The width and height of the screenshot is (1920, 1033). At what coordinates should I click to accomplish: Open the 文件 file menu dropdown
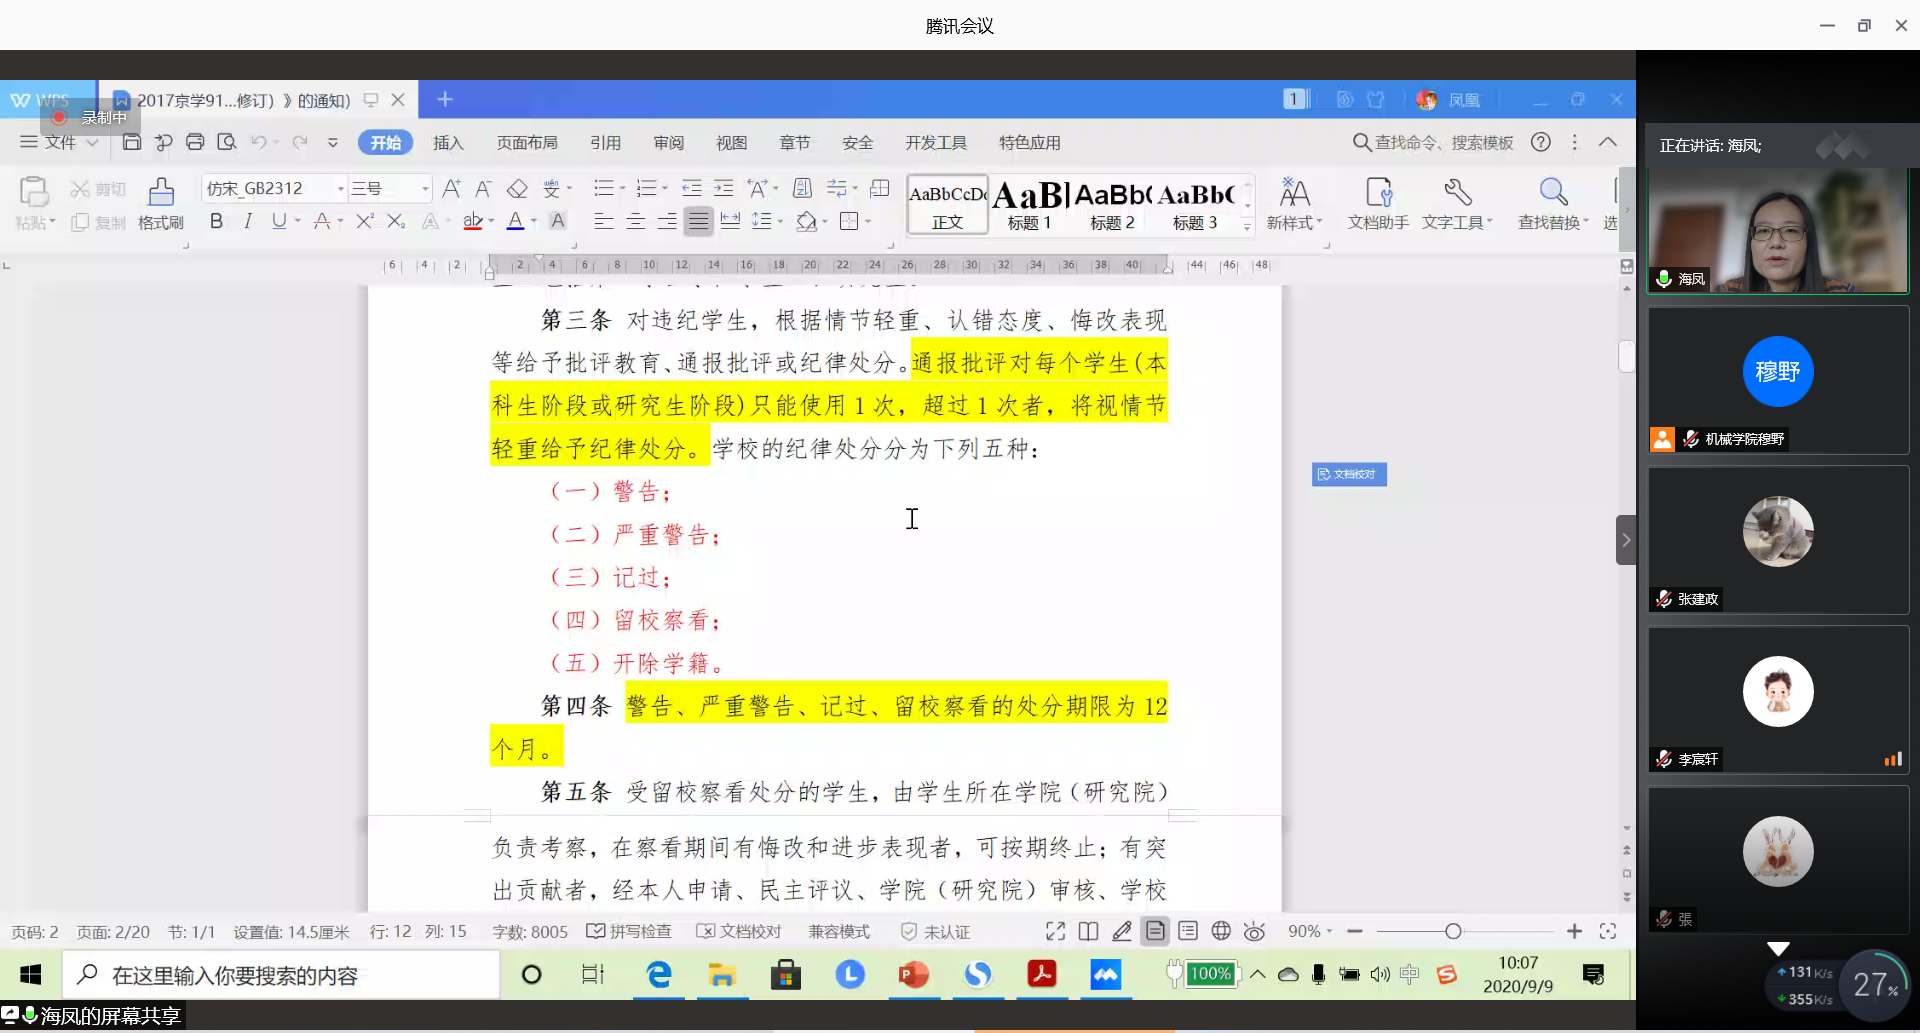(60, 142)
